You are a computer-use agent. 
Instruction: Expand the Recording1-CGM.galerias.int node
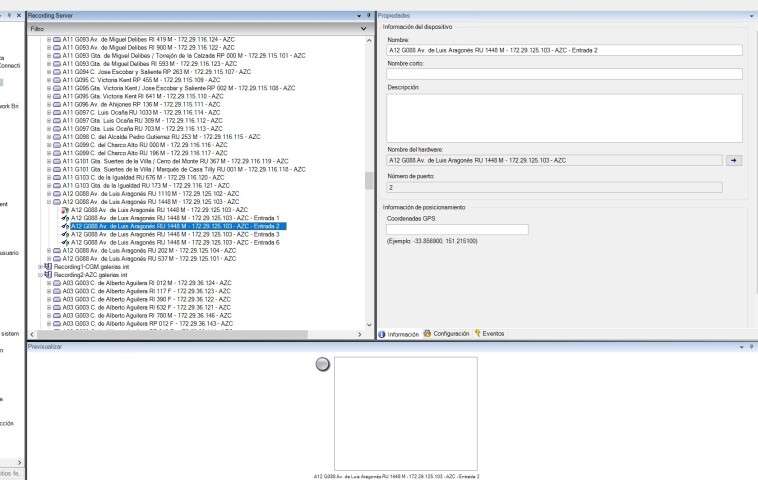click(40, 267)
